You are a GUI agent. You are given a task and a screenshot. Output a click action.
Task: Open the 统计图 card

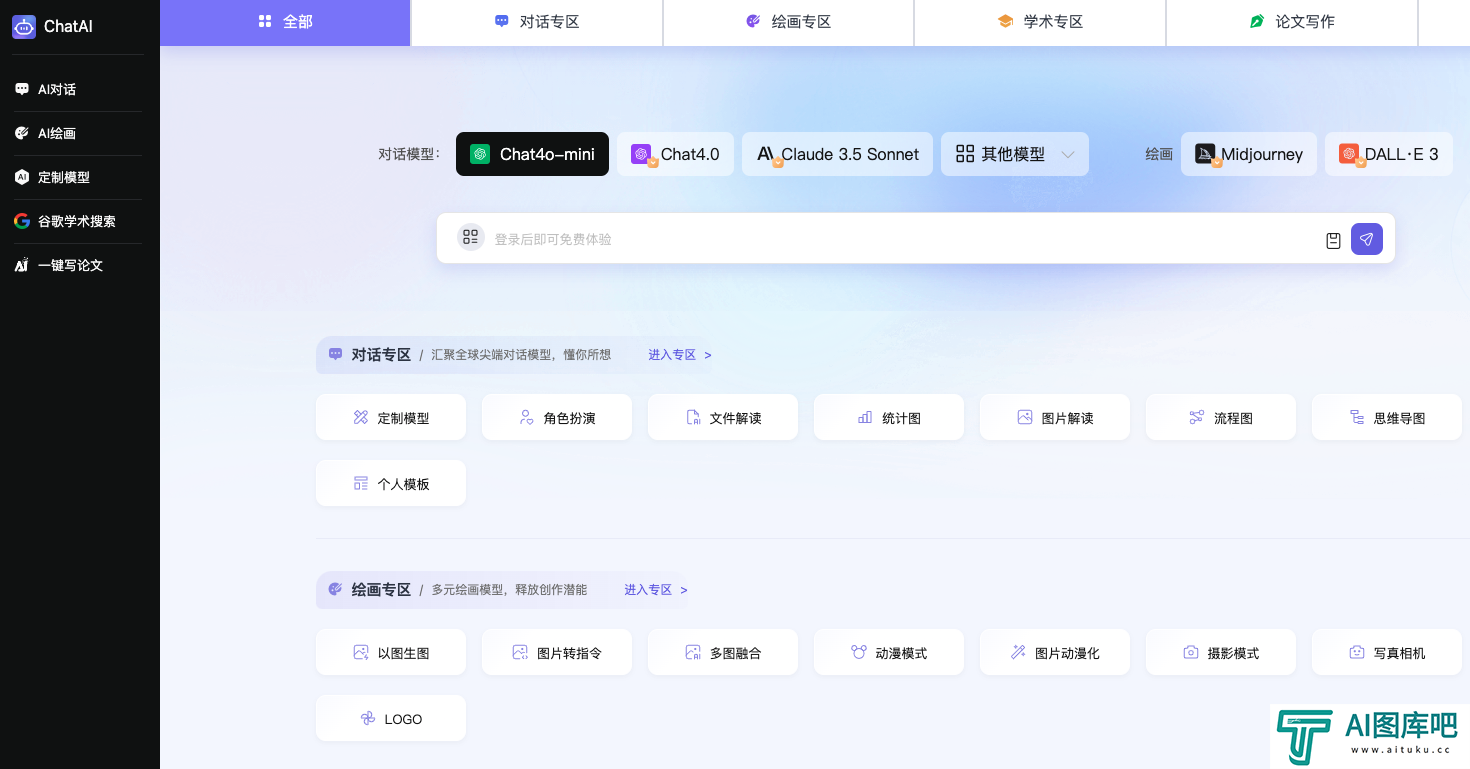point(889,417)
